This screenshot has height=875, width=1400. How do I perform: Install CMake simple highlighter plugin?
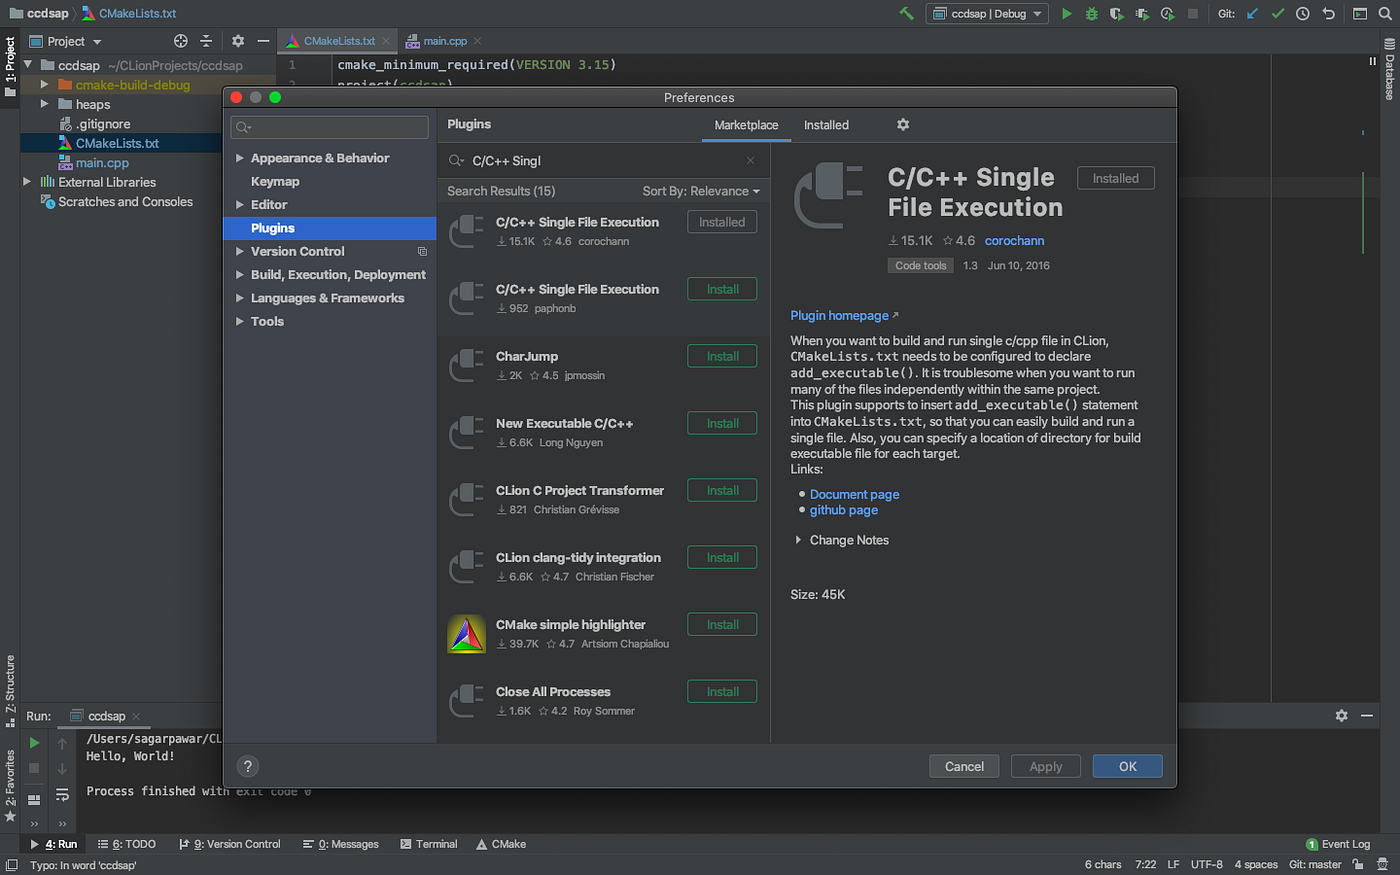[722, 624]
